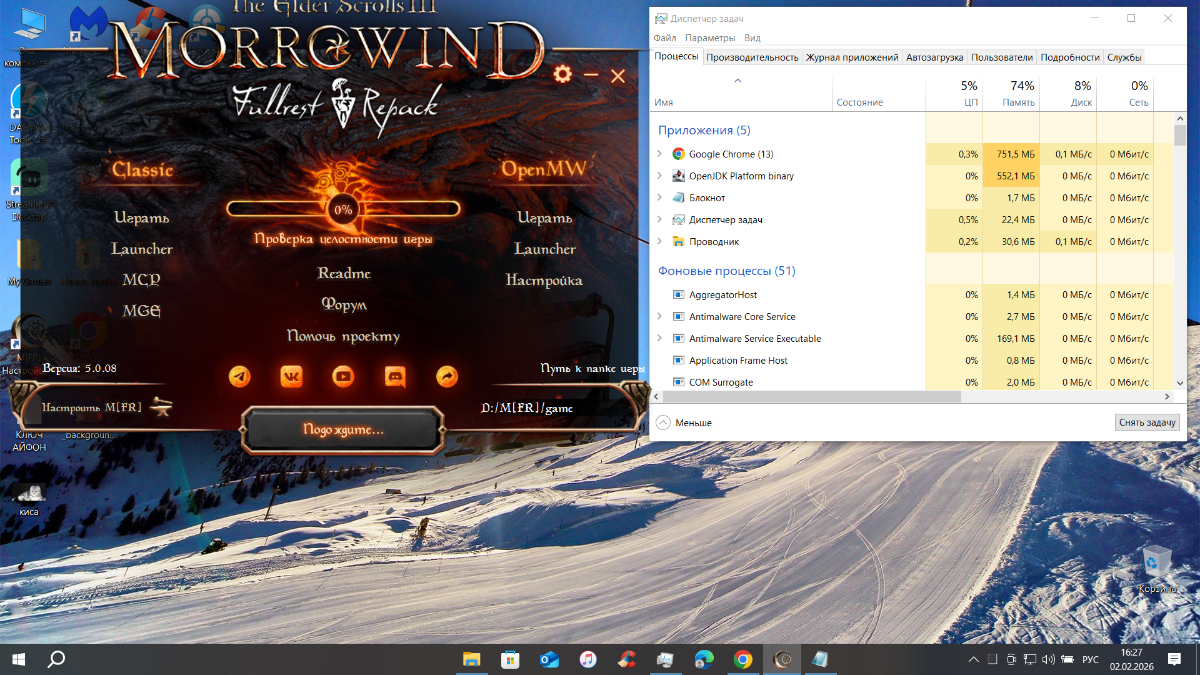Expand the OpenJDK Platform binary entry
This screenshot has height=675, width=1200.
(659, 176)
